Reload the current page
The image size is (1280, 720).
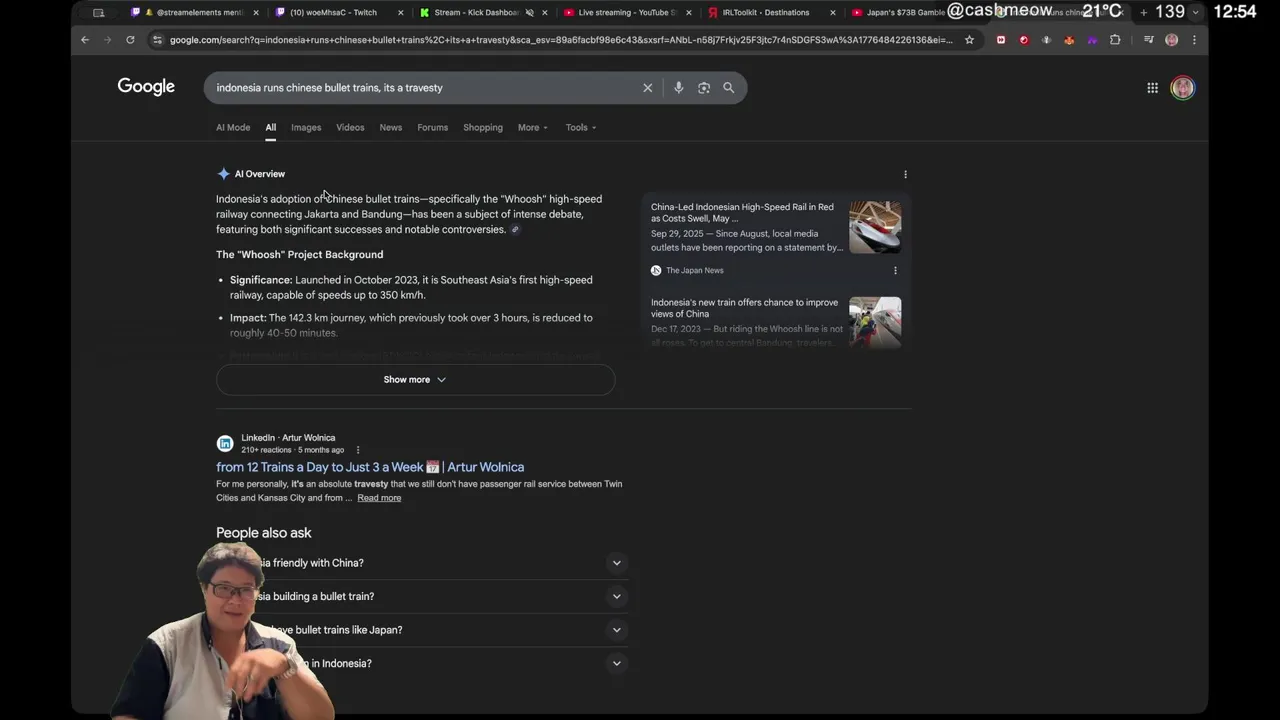point(130,40)
